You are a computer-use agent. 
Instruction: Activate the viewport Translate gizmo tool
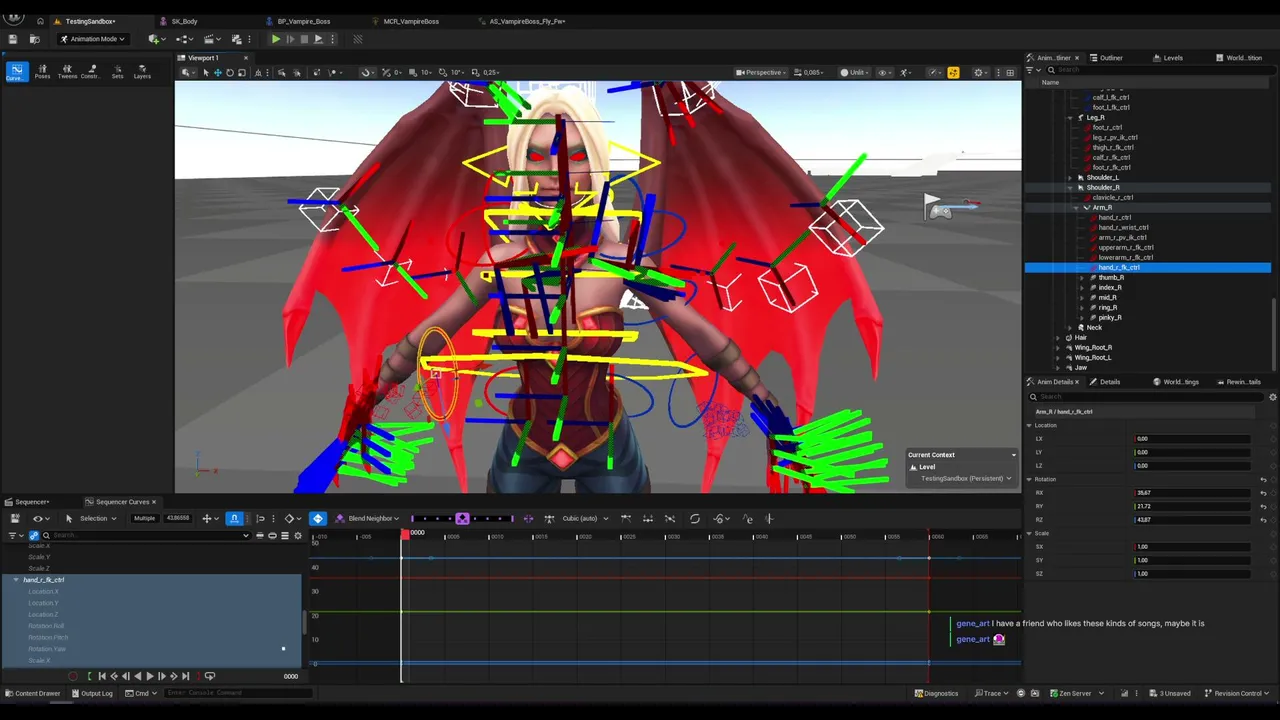218,72
